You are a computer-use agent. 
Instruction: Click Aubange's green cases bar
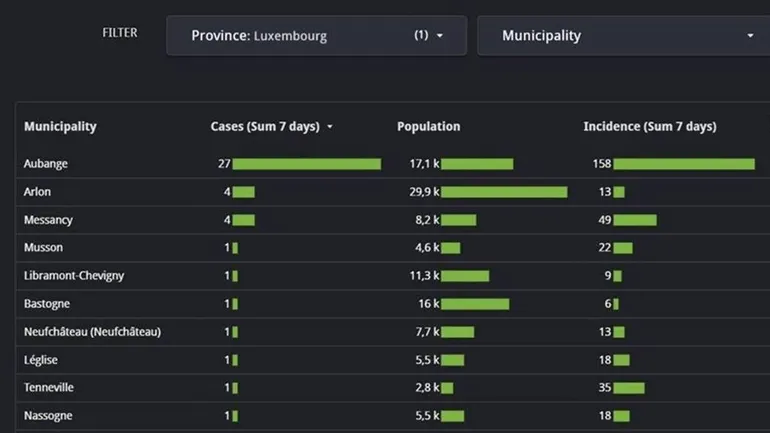tap(306, 164)
